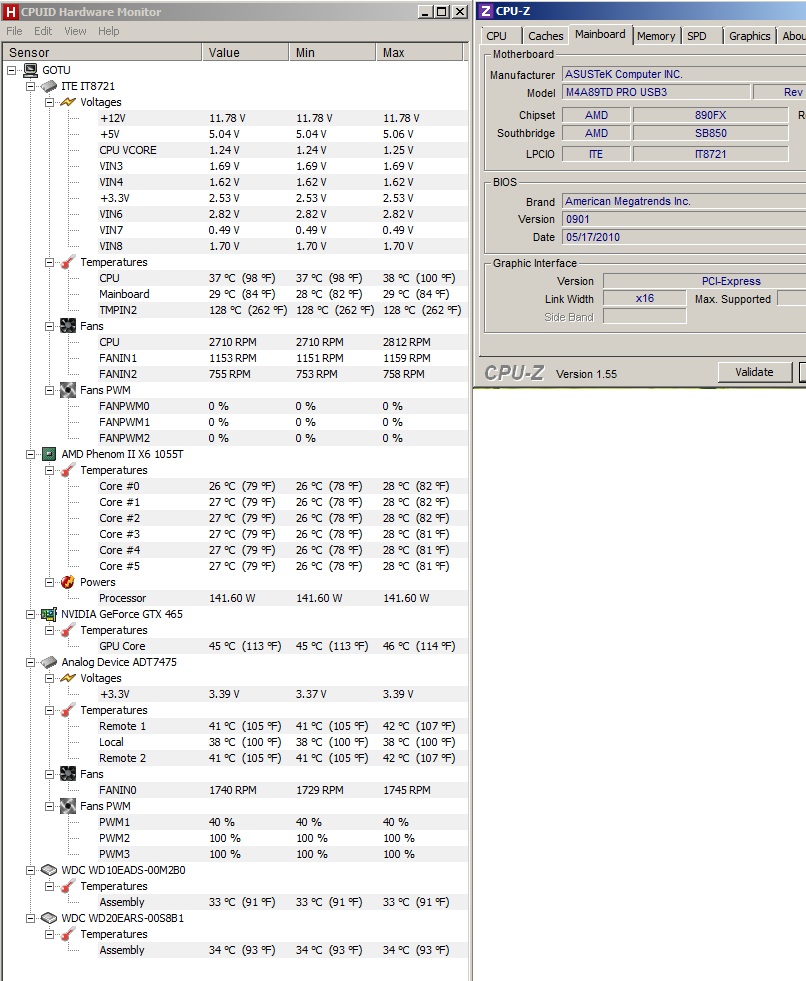
Task: Click the thermometer icon under NVIDIA GeForce GTX 465
Action: [68, 631]
